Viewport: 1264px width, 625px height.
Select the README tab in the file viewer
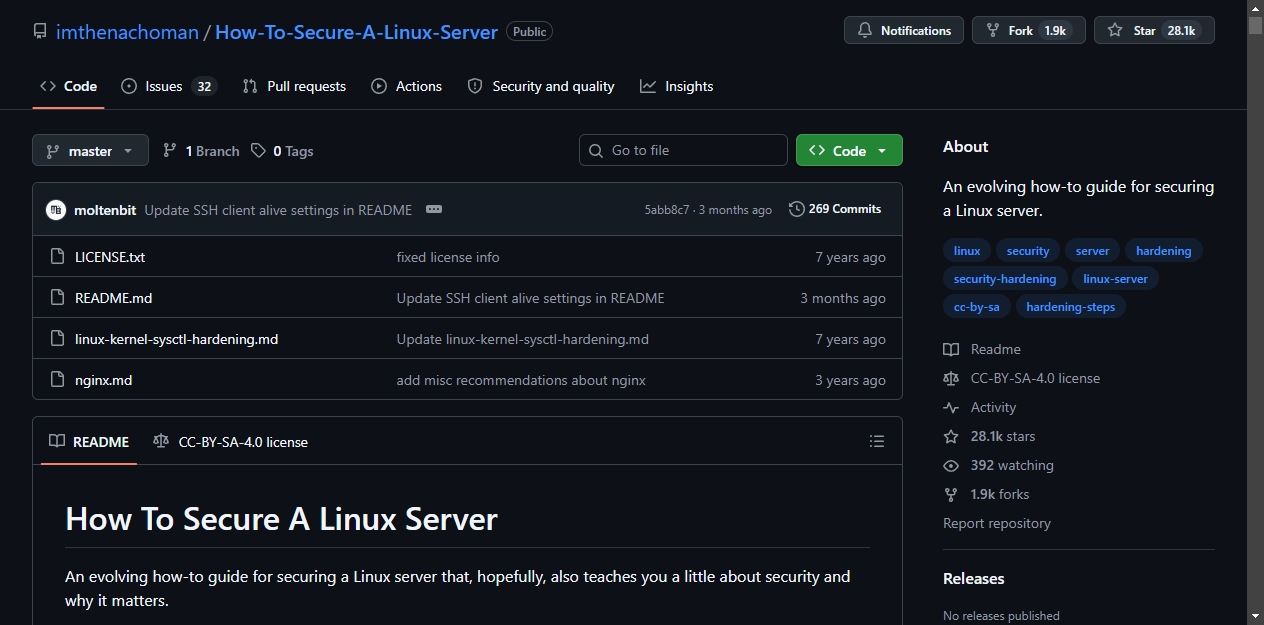click(89, 441)
